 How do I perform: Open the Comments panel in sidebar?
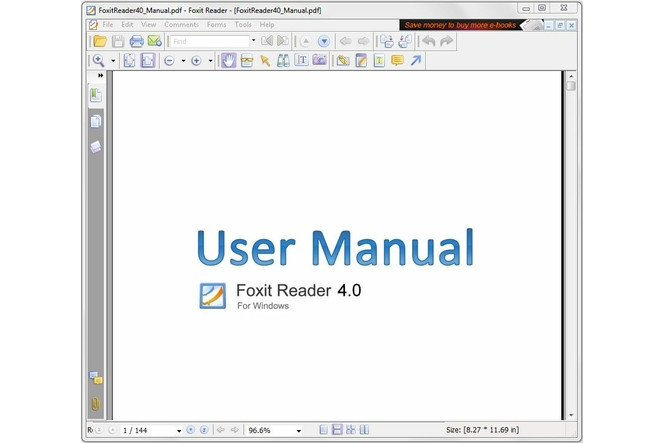pos(96,378)
